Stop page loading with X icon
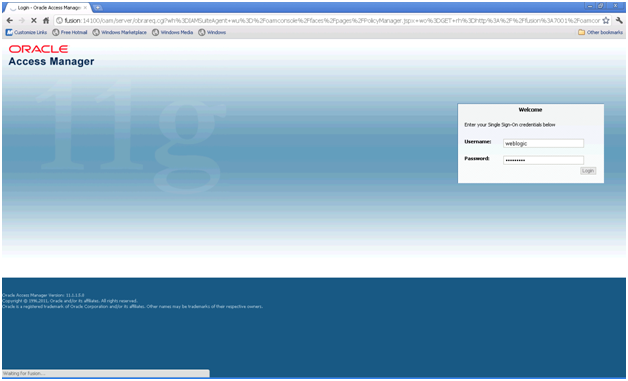Viewport: 628px width, 381px height. [34, 20]
